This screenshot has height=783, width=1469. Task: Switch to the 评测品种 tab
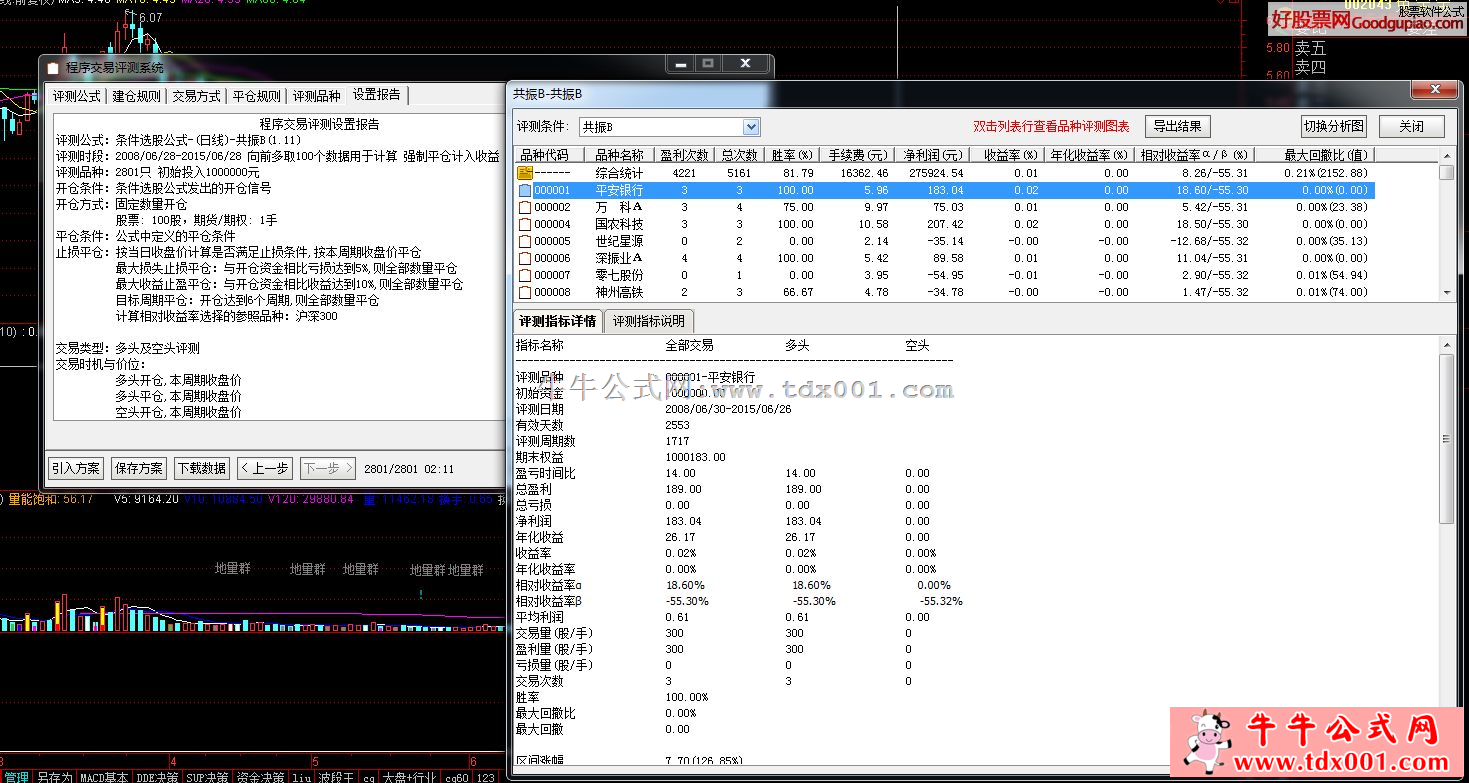317,96
